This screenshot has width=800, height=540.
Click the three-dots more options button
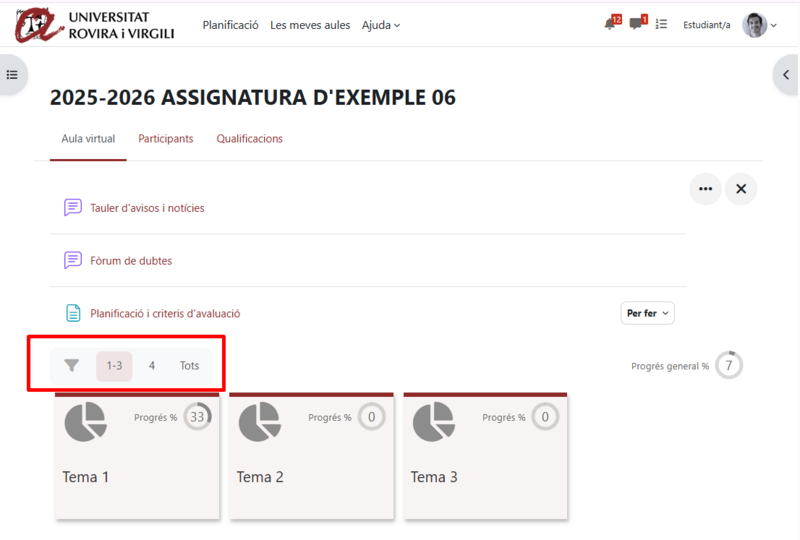point(705,188)
